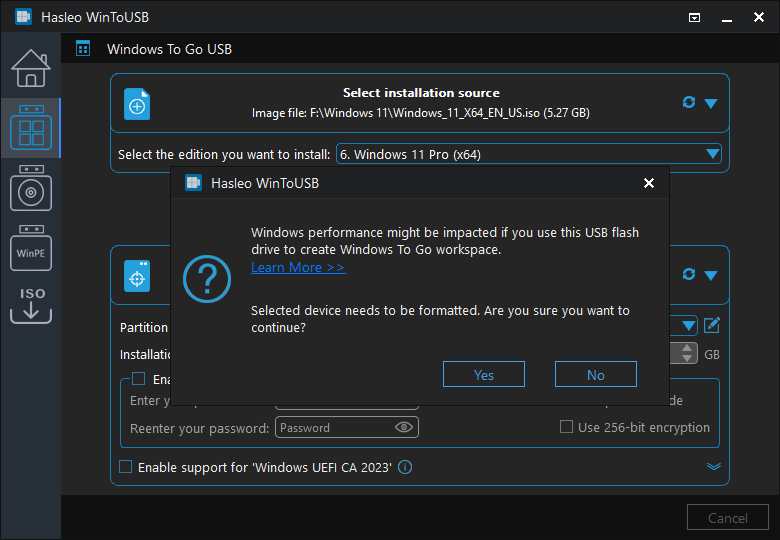Toggle the Enable BitLocker checkbox
Image resolution: width=780 pixels, height=540 pixels.
coord(138,379)
